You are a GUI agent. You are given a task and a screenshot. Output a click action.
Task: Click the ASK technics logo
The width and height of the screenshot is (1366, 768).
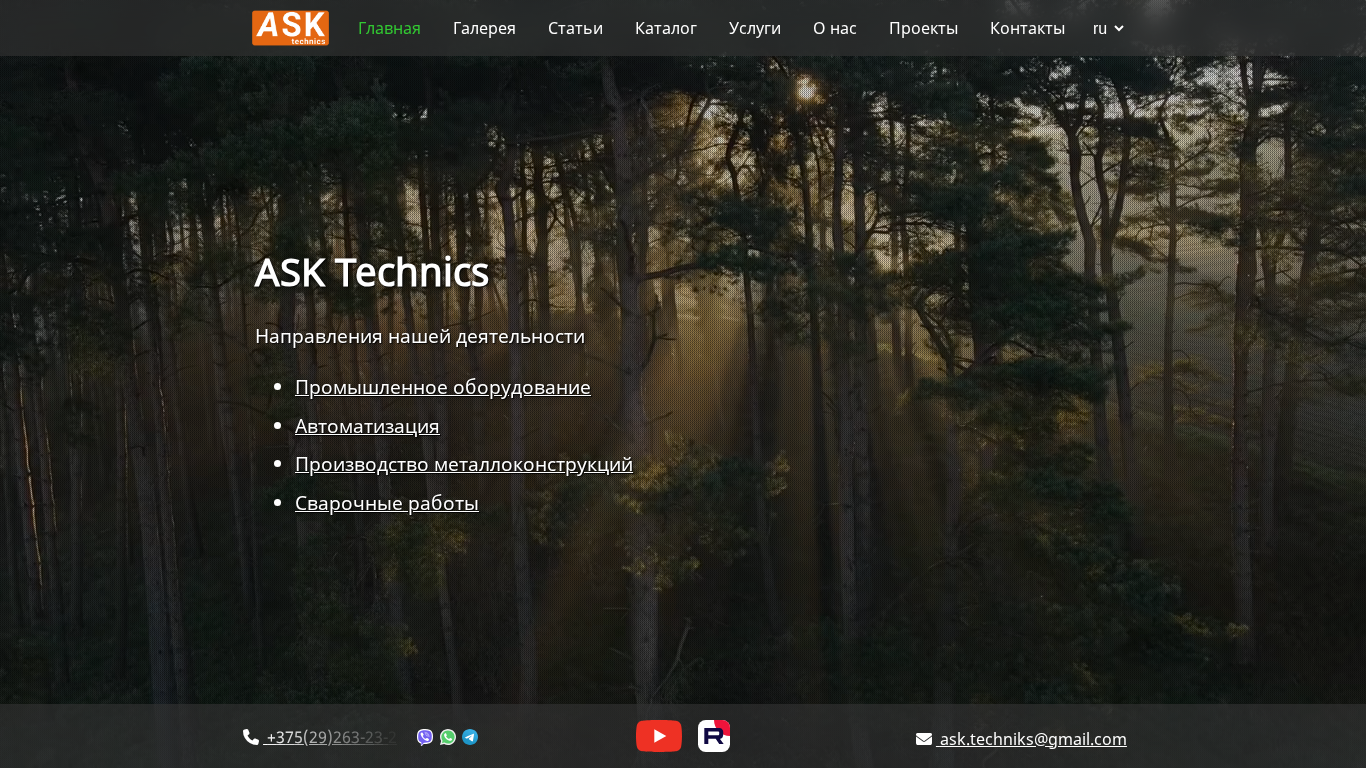pos(290,28)
